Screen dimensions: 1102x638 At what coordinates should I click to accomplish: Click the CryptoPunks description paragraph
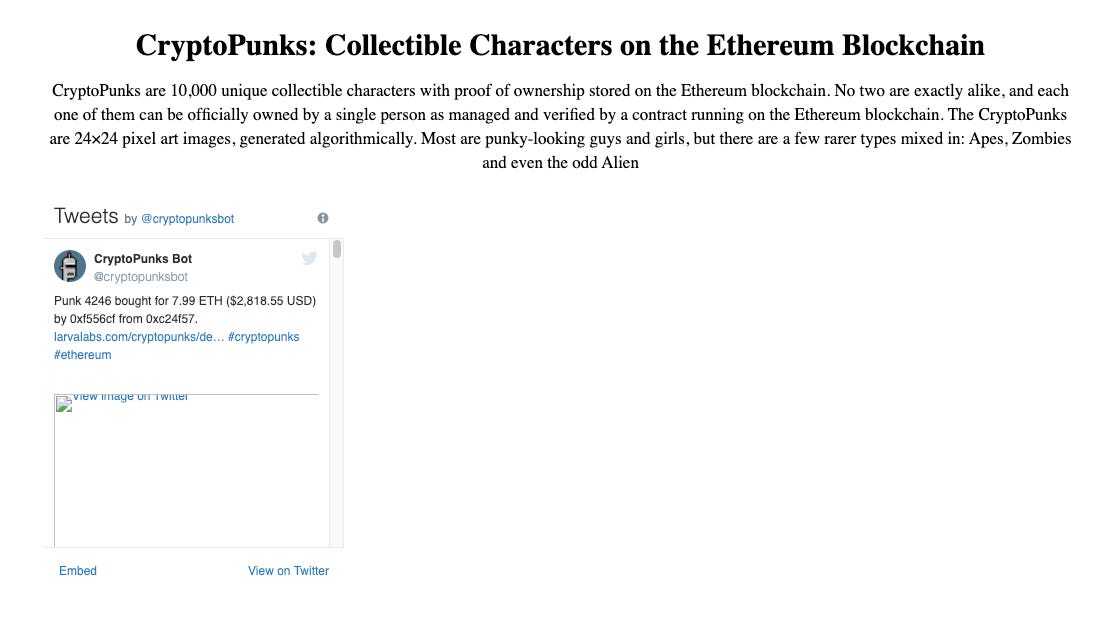click(x=560, y=126)
